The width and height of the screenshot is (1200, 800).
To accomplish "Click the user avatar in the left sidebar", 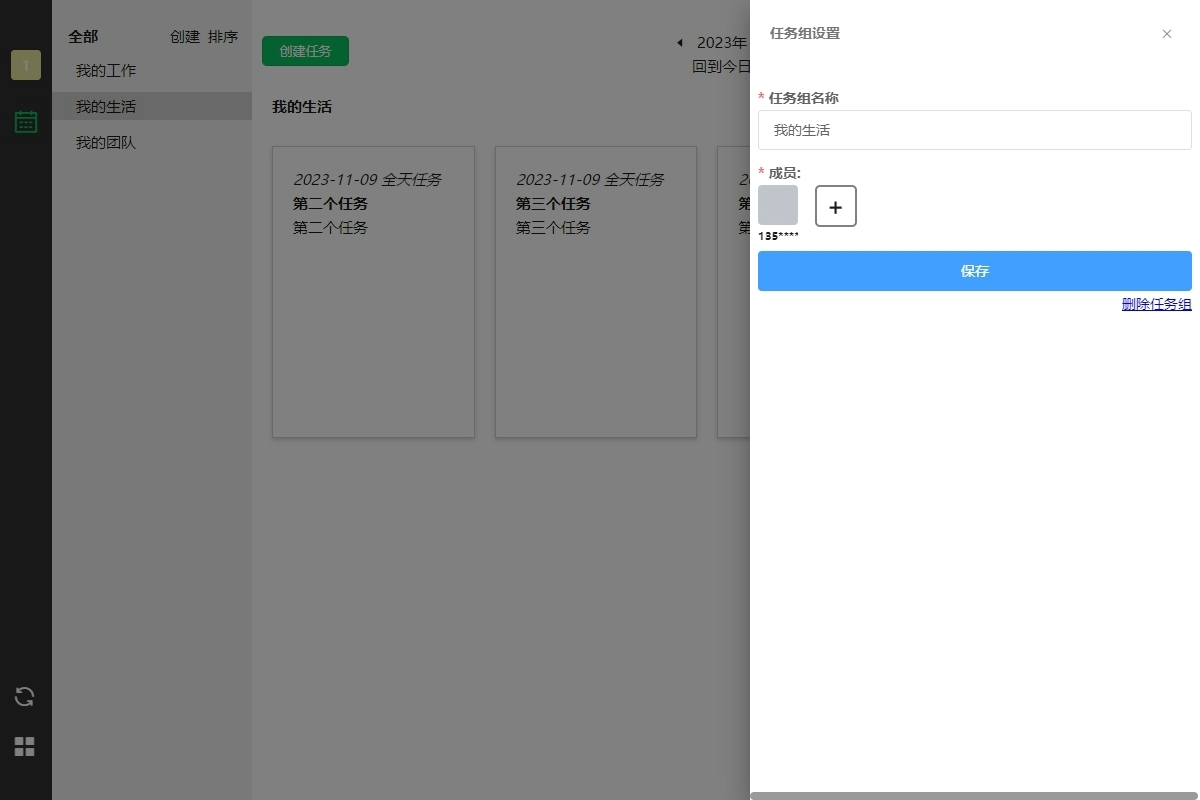I will (26, 65).
